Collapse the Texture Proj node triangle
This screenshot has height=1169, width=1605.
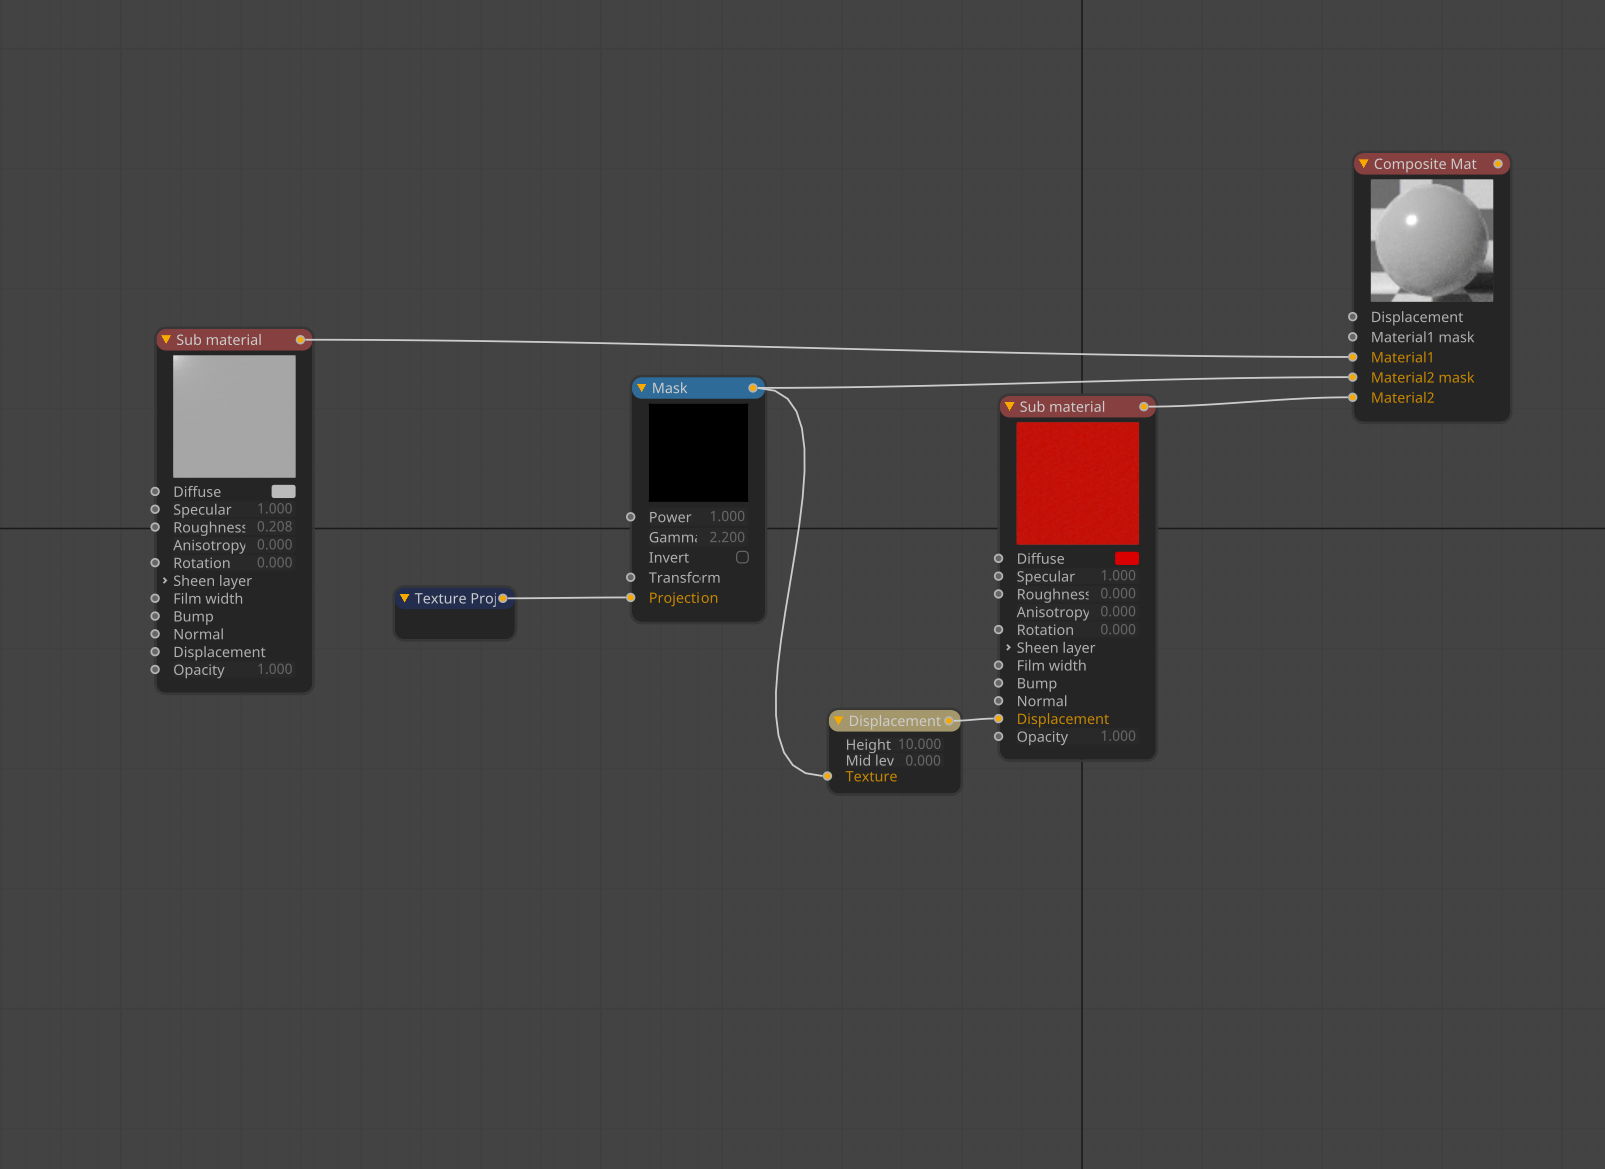[405, 598]
